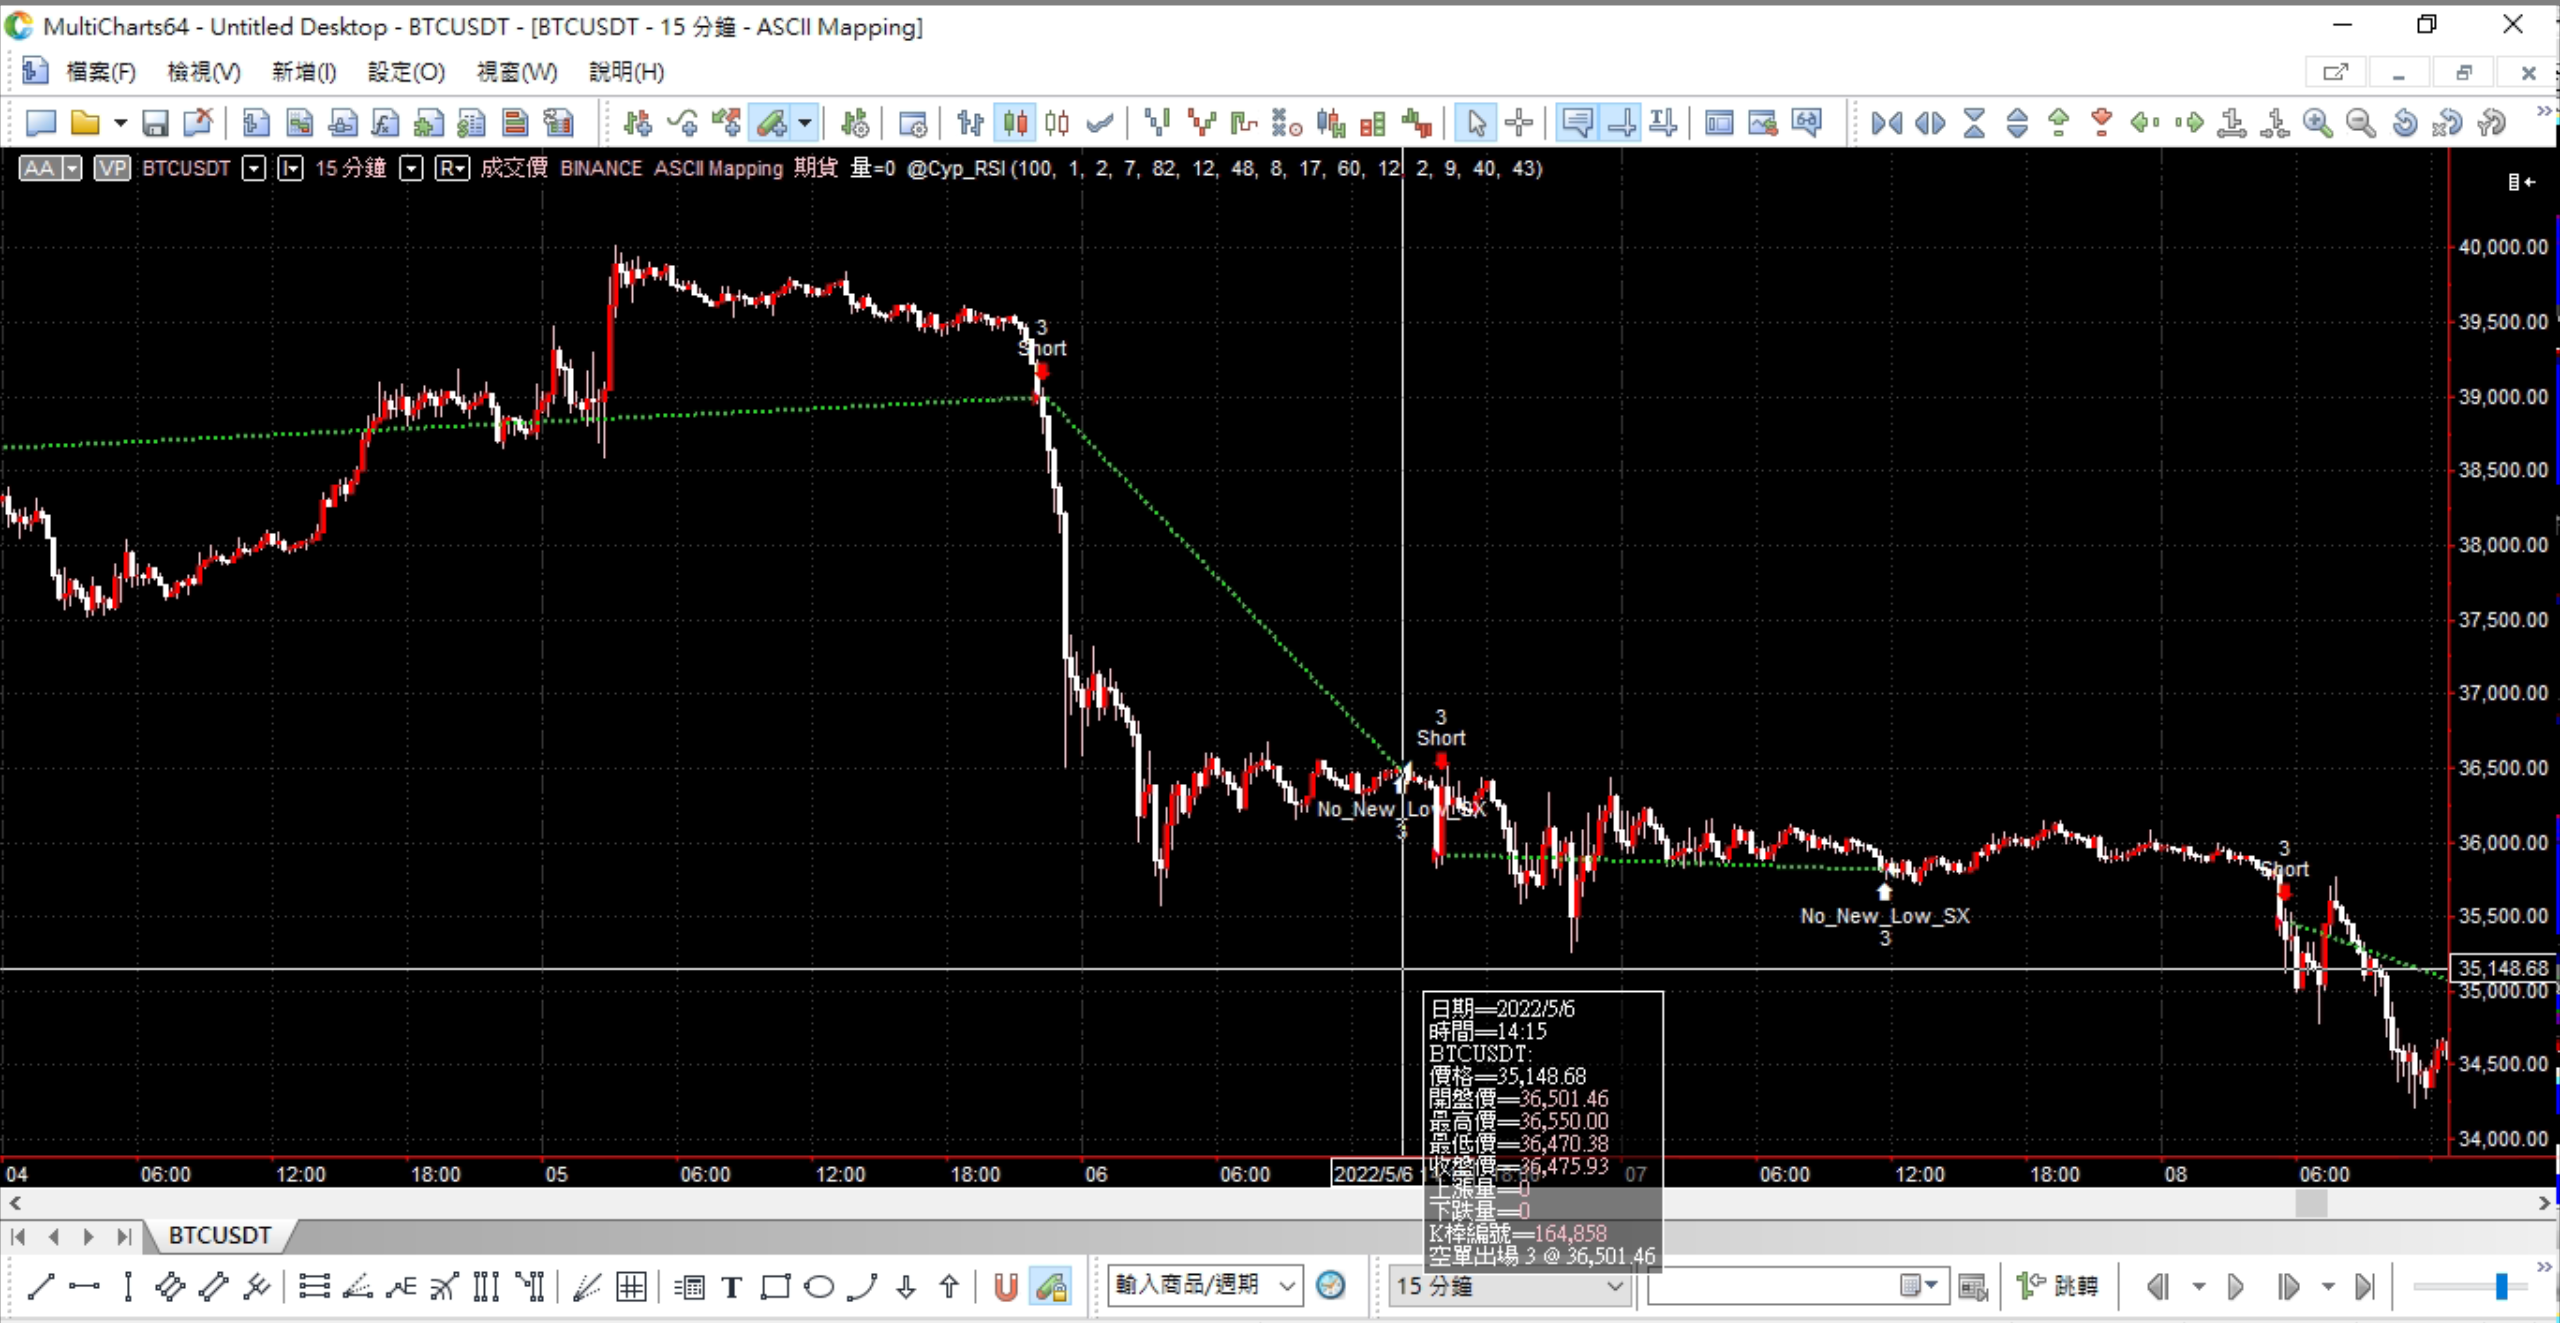Viewport: 2560px width, 1323px height.
Task: Toggle the VP button on chart status line
Action: pyautogui.click(x=112, y=168)
